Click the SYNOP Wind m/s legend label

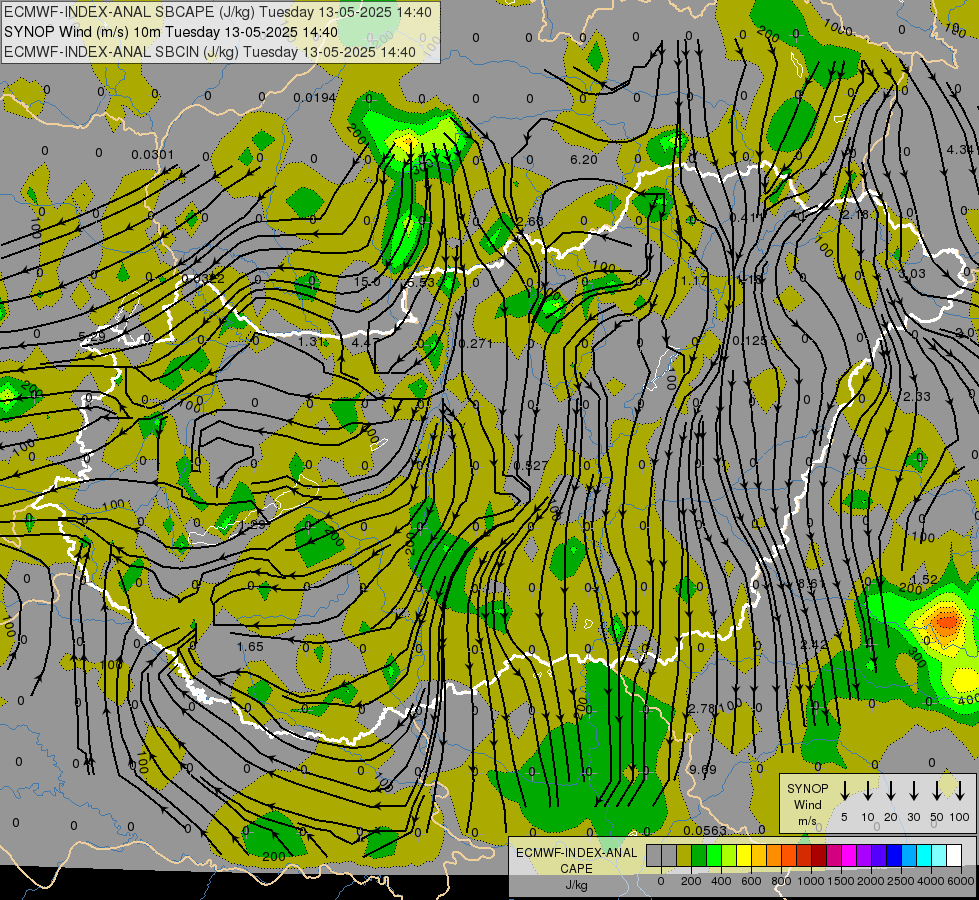[x=807, y=805]
